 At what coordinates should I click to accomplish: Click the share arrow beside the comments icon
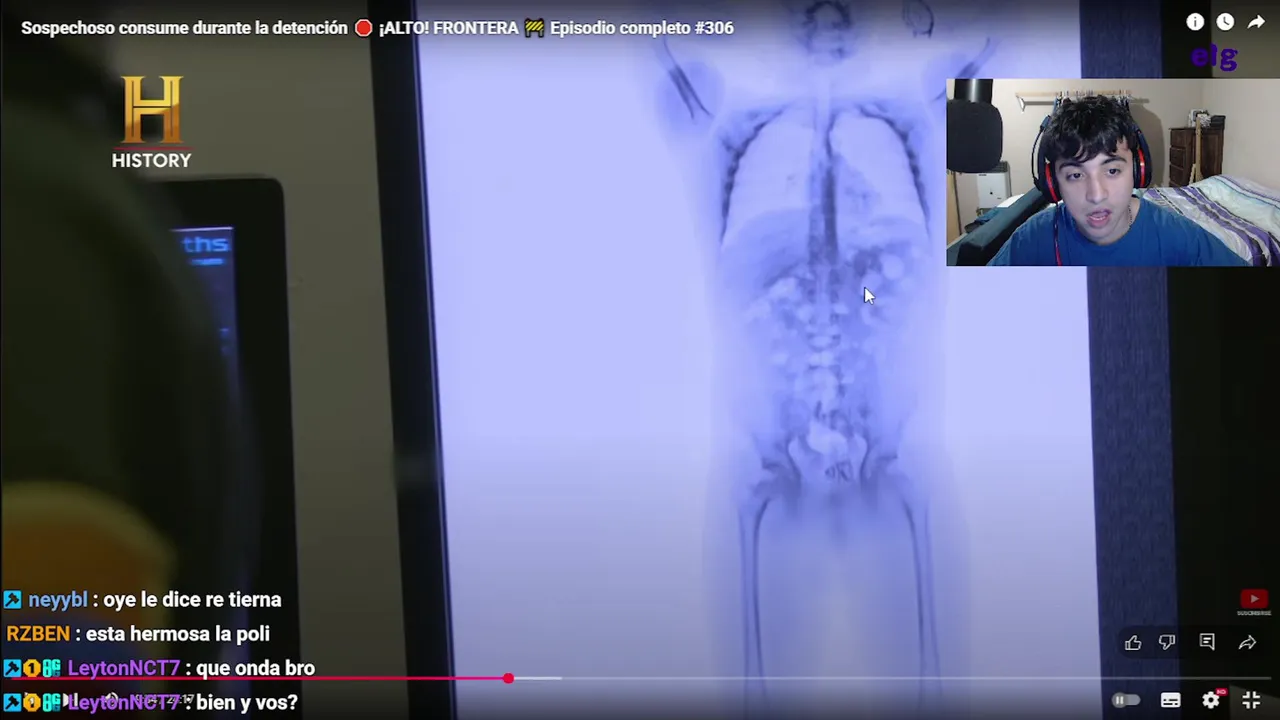pos(1247,643)
